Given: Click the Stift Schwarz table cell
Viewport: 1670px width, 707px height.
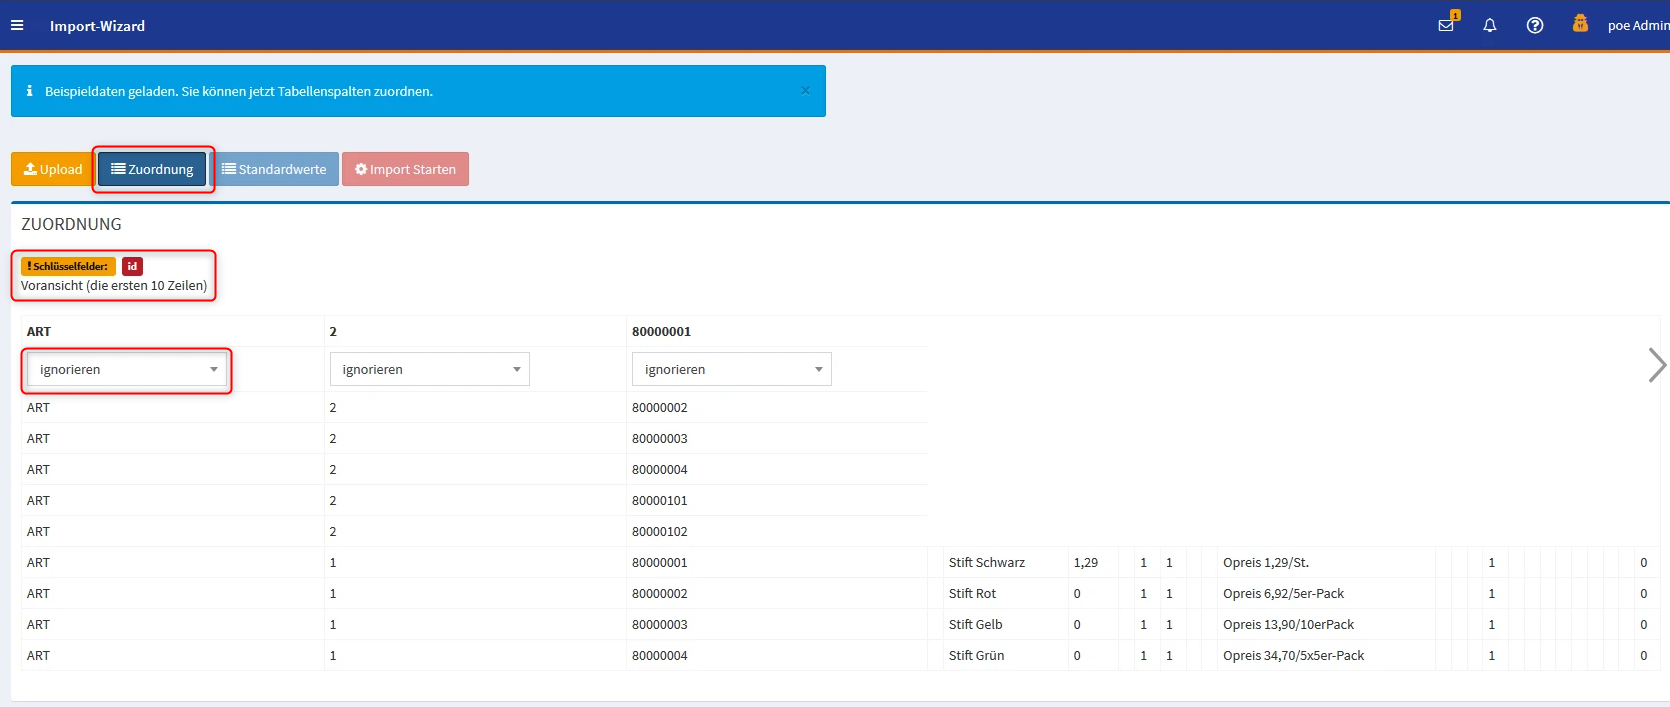Looking at the screenshot, I should click(986, 563).
